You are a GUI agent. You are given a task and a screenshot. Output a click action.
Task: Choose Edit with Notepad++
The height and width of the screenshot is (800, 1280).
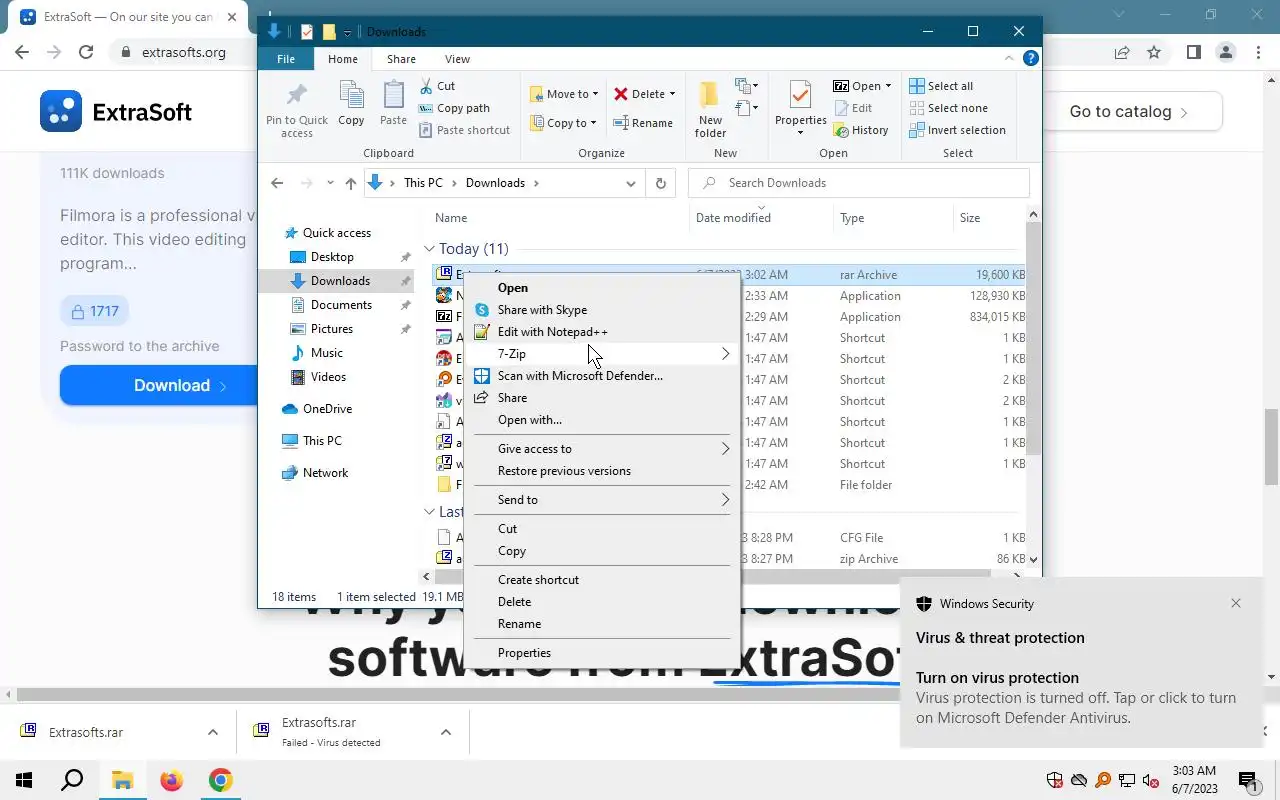click(600, 332)
